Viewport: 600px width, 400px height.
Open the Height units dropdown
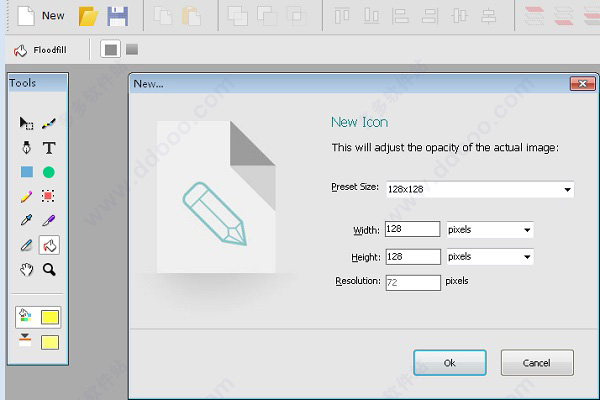pyautogui.click(x=490, y=256)
